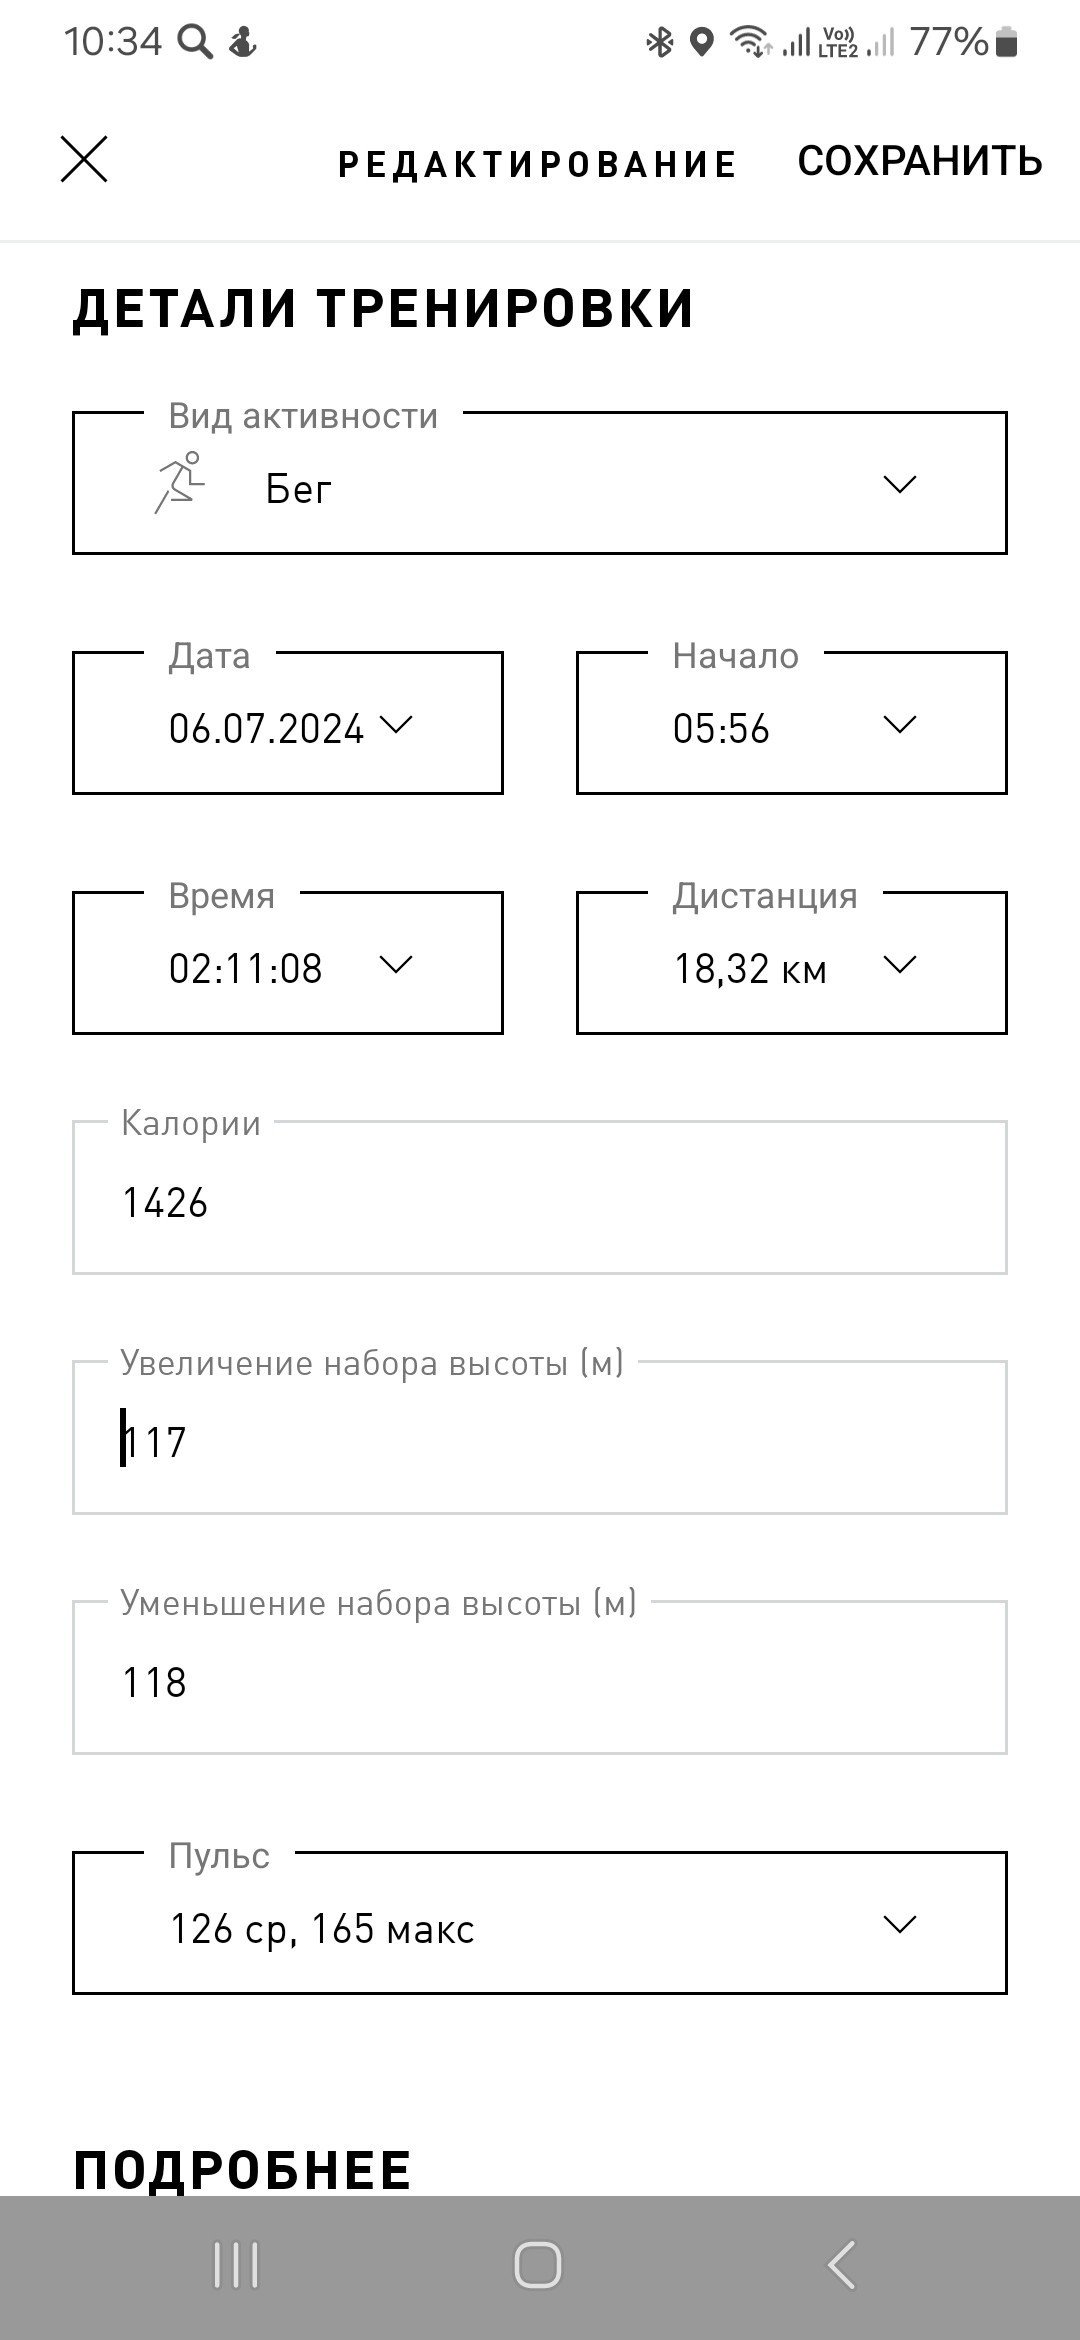1080x2340 pixels.
Task: Tap the Android back navigation icon
Action: pyautogui.click(x=842, y=2265)
